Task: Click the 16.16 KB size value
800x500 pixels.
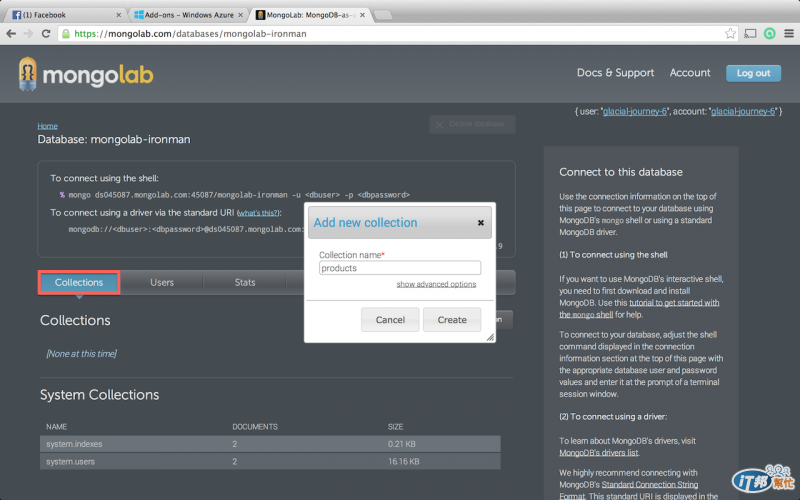Action: pyautogui.click(x=404, y=461)
